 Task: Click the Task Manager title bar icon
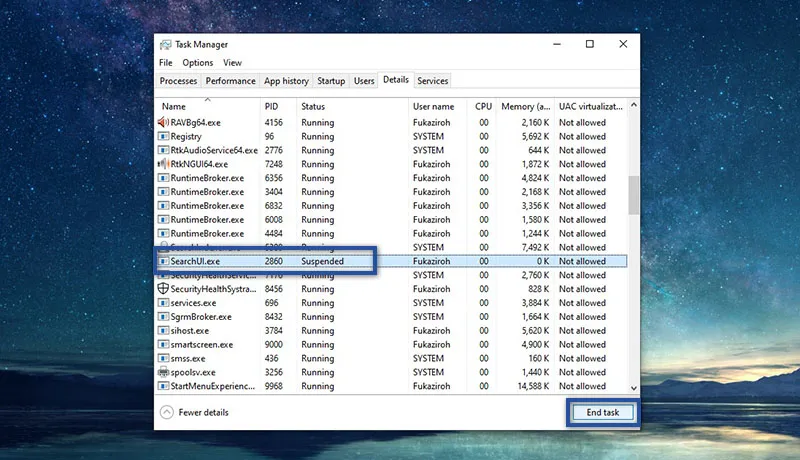coord(165,45)
